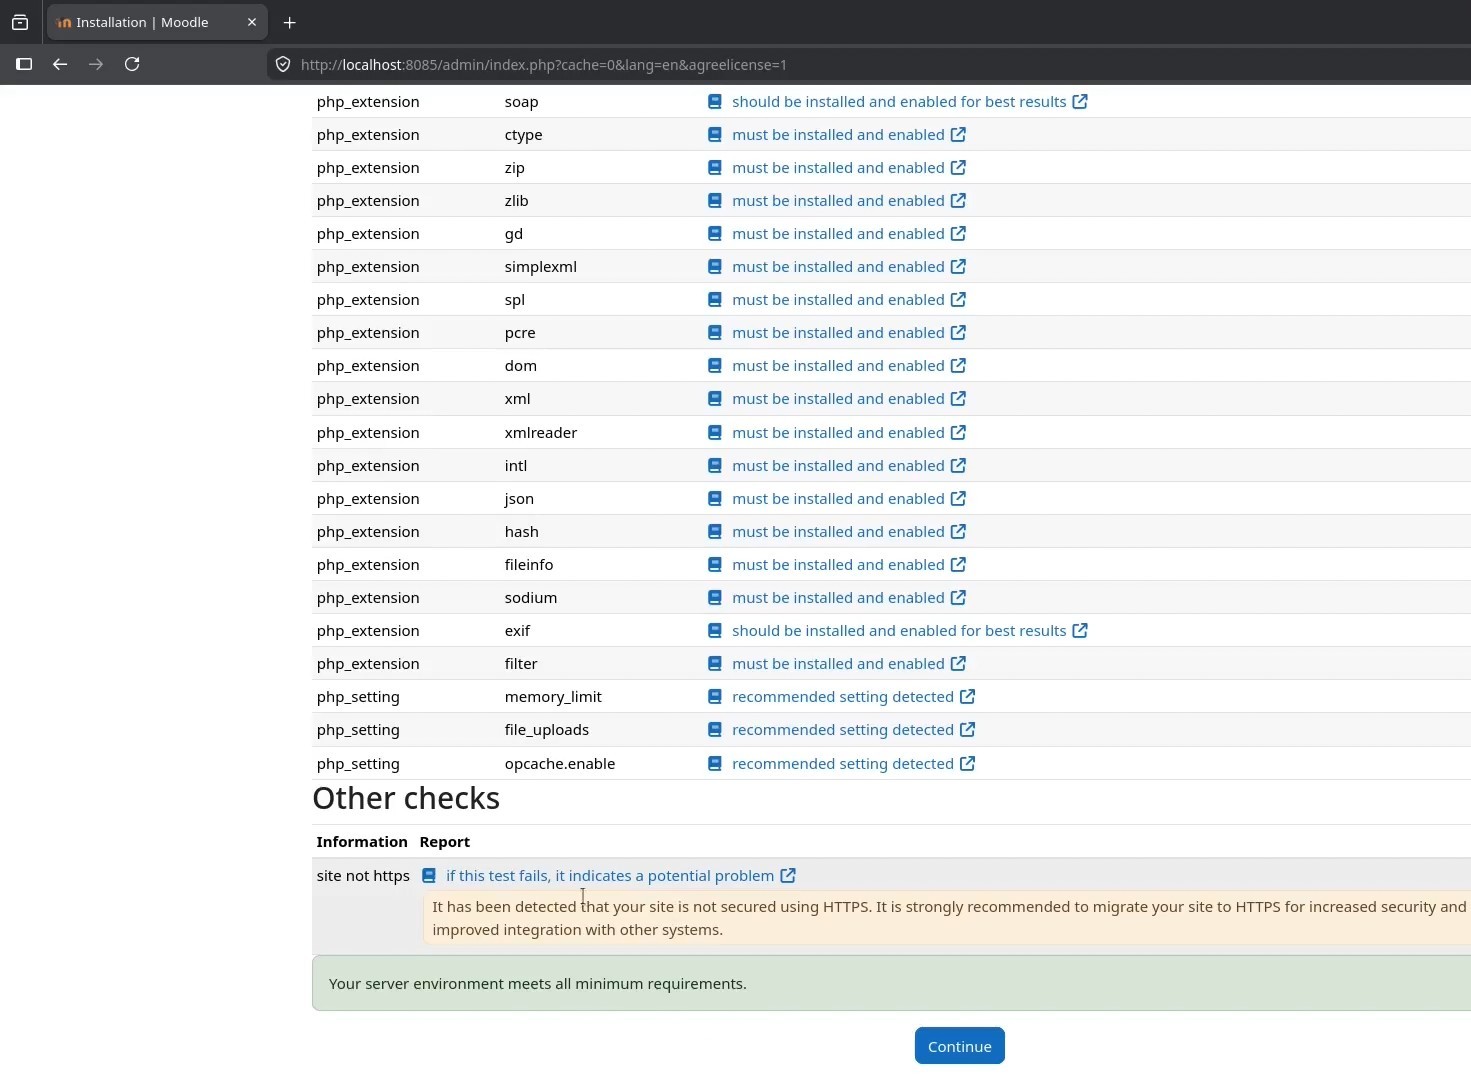Click the book icon in simplexml row
This screenshot has height=1080, width=1471.
click(715, 267)
